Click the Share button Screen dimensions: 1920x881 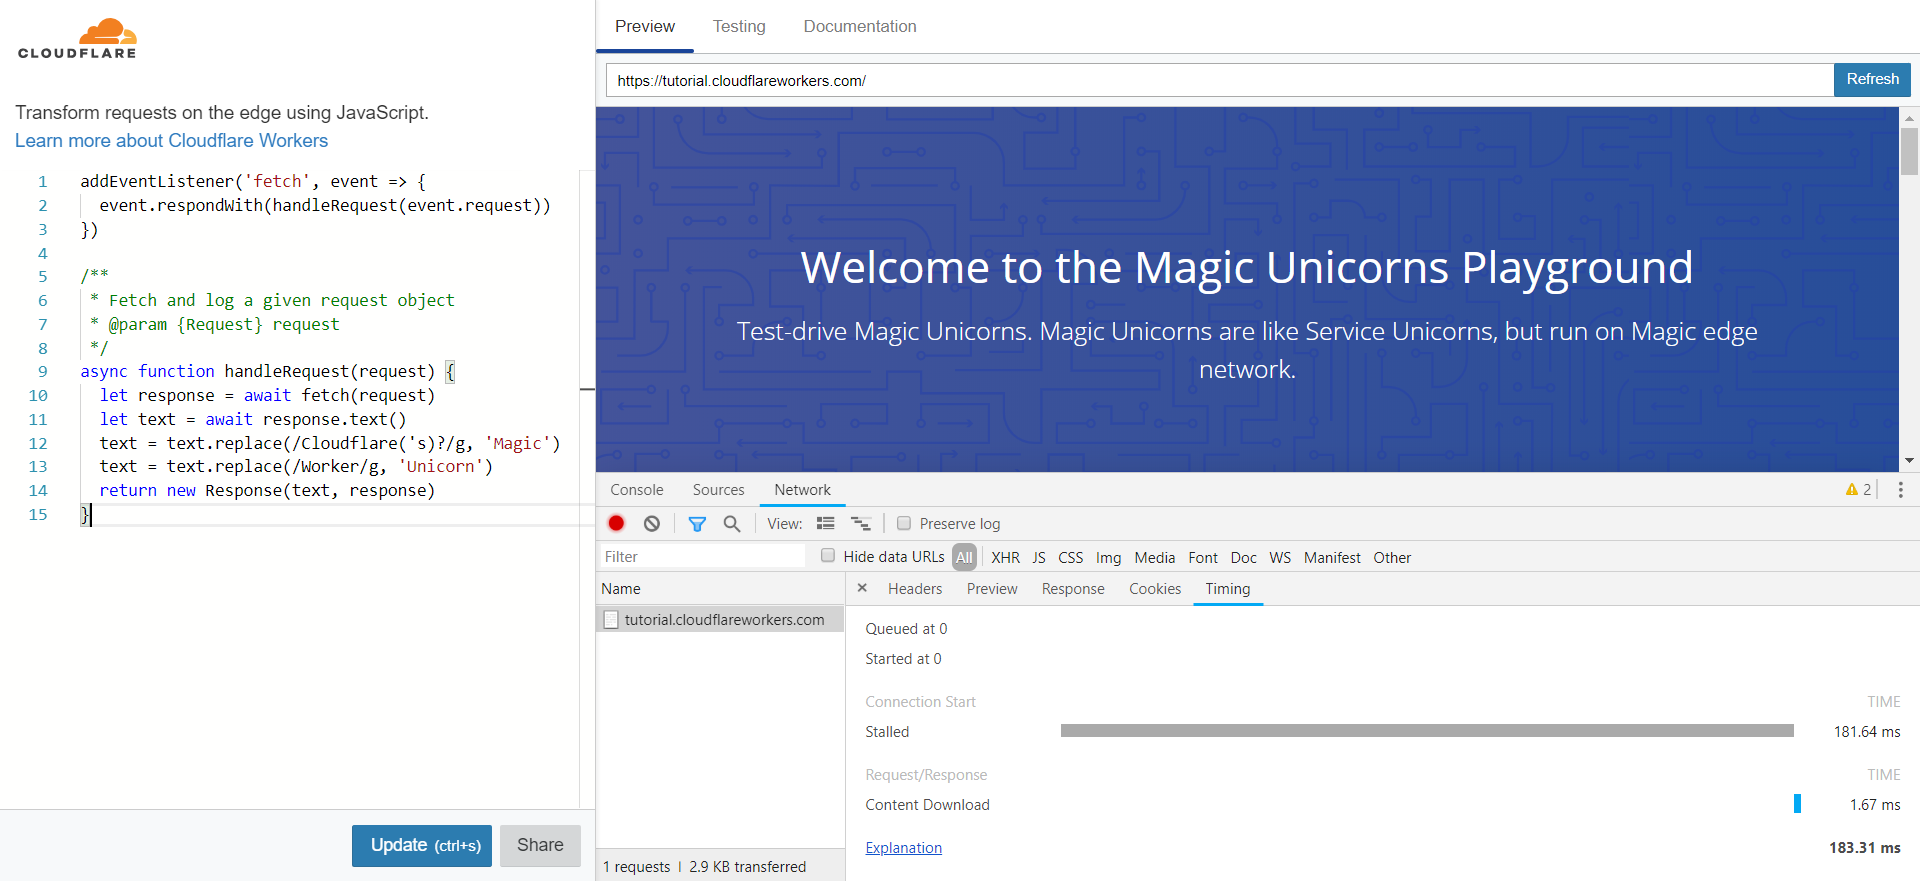pyautogui.click(x=540, y=845)
